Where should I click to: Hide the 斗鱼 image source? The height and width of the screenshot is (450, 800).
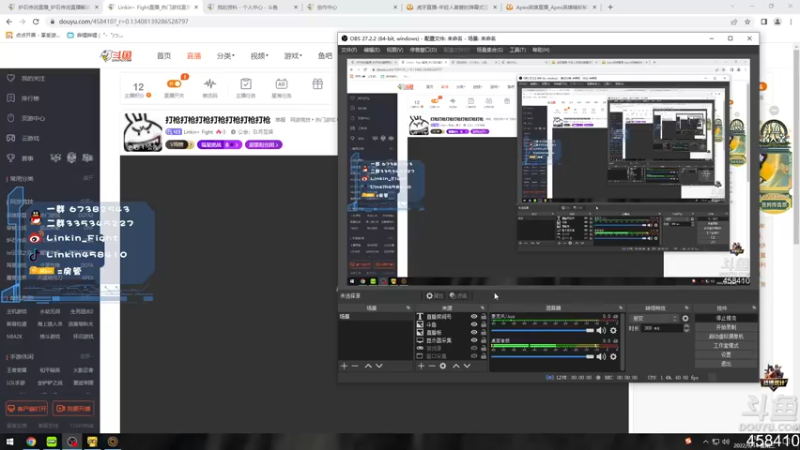473,324
